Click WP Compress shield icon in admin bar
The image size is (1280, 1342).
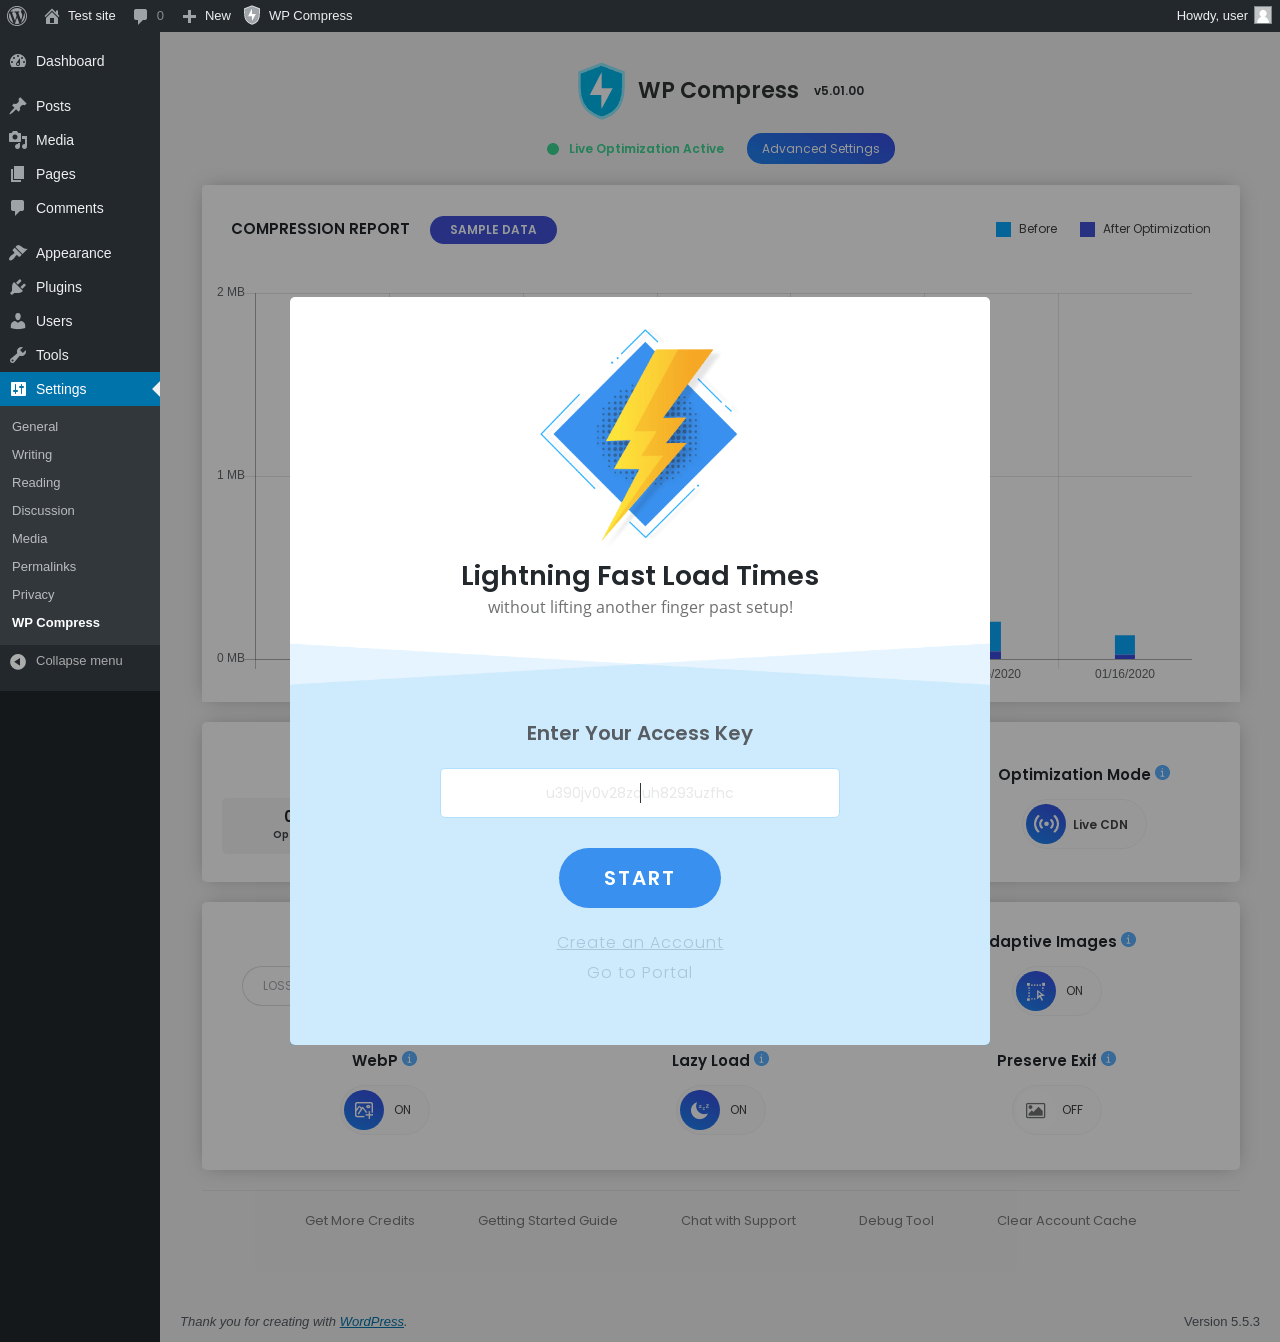coord(252,15)
